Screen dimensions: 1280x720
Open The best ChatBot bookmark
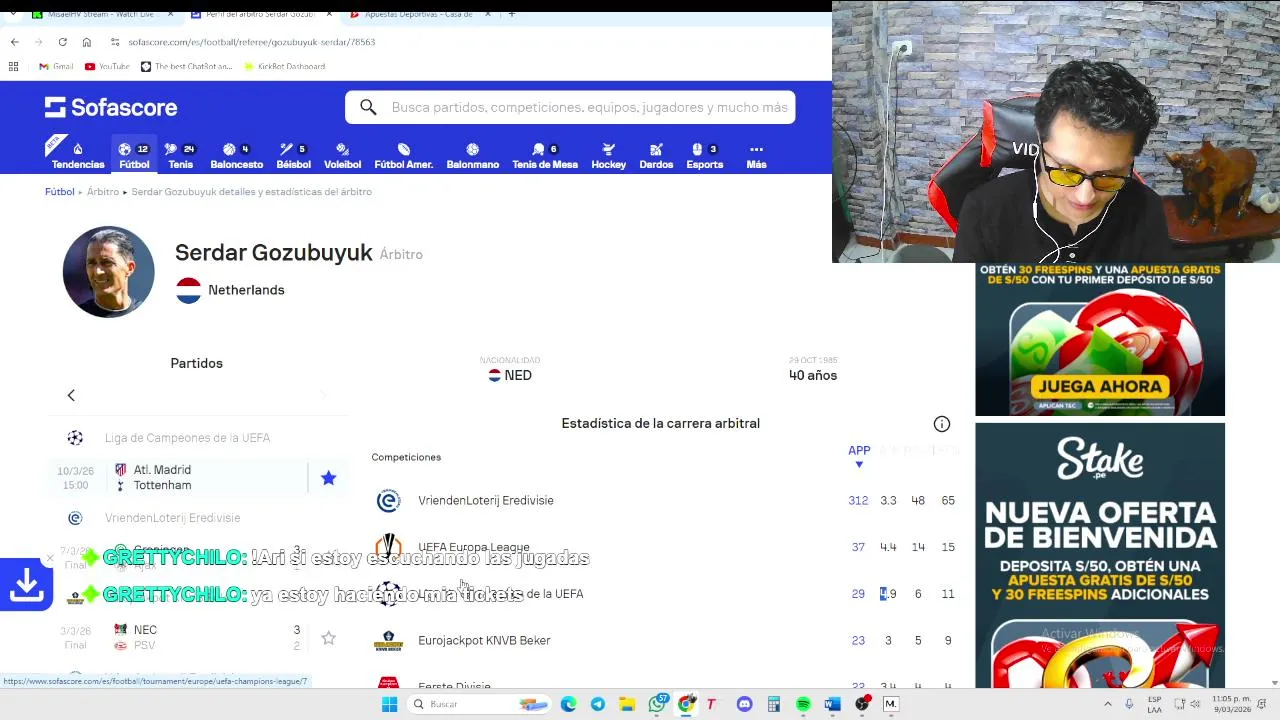(x=186, y=66)
